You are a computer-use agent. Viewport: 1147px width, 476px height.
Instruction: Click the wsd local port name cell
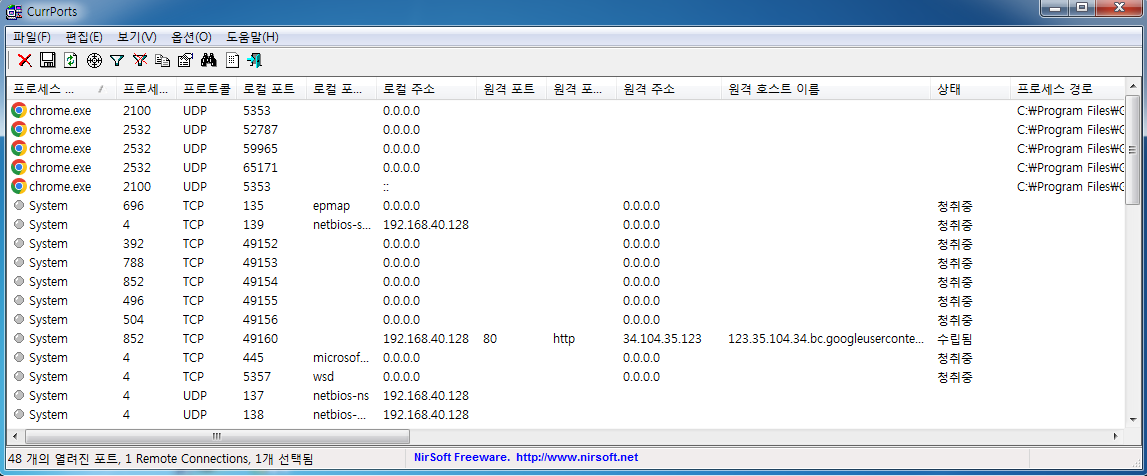[324, 377]
